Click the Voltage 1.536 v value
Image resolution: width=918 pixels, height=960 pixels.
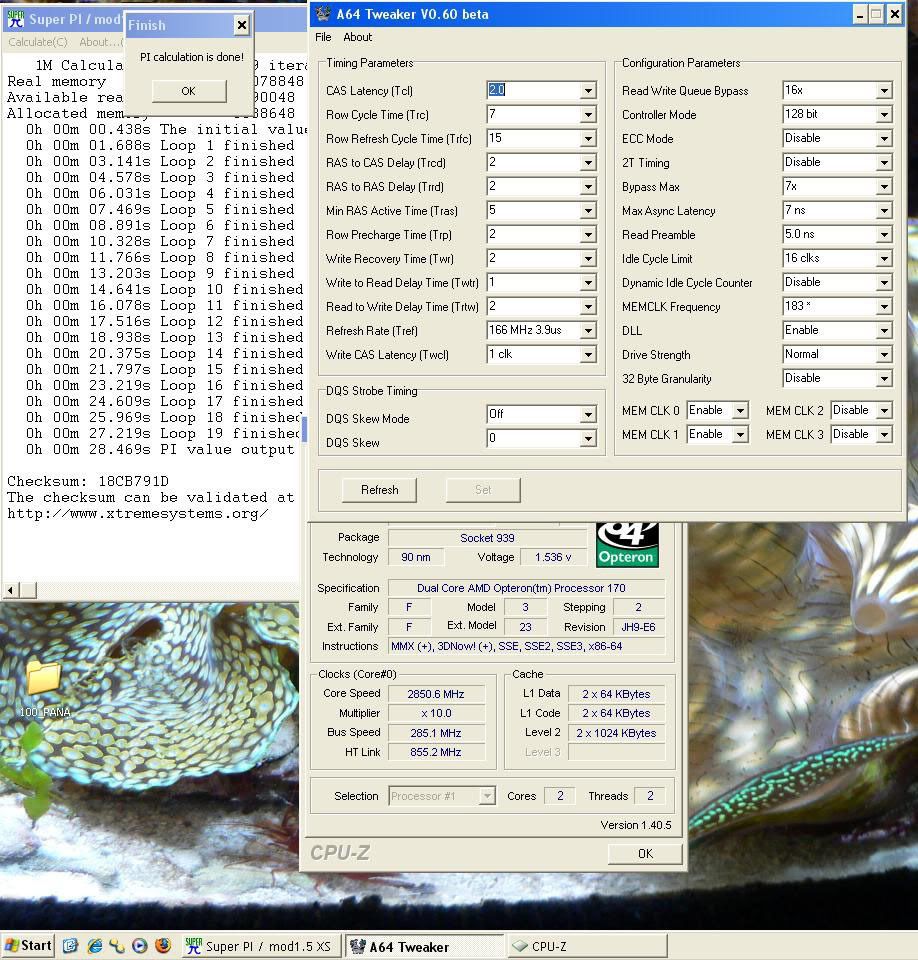point(553,557)
